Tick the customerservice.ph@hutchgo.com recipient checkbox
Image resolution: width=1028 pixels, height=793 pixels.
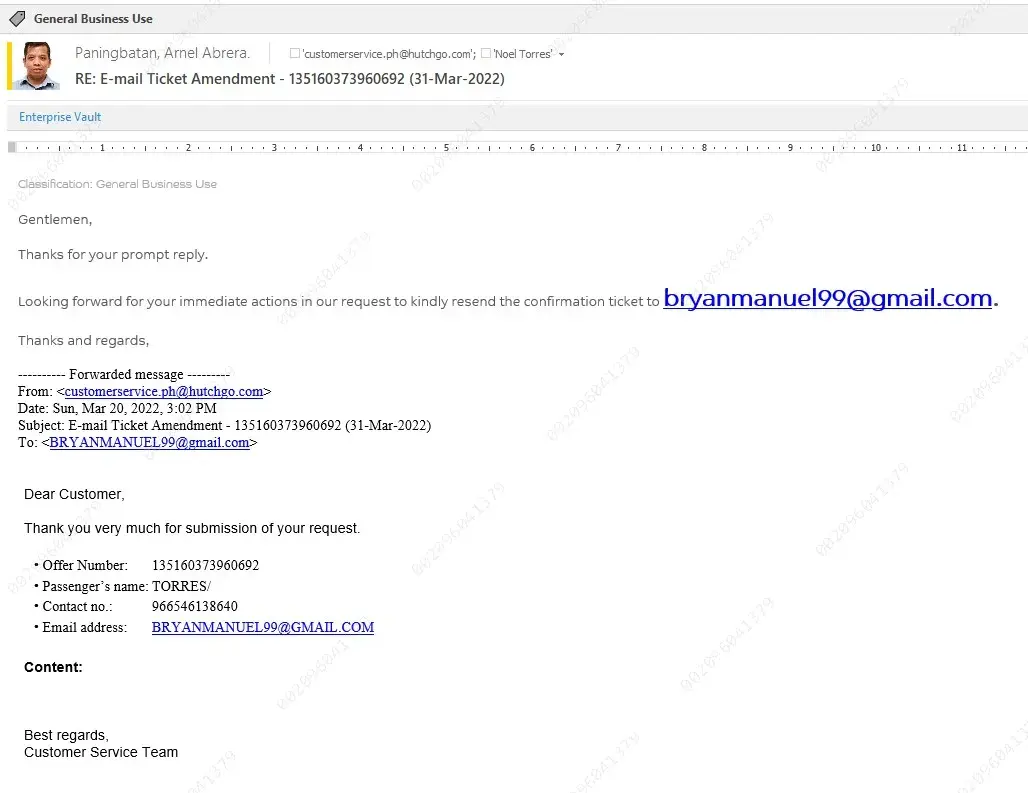(294, 53)
